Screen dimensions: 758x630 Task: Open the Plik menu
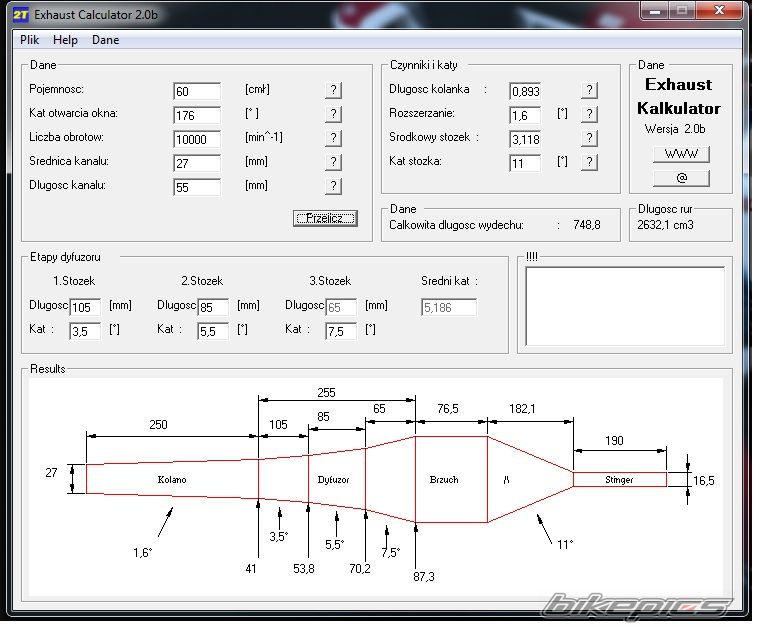[x=30, y=40]
